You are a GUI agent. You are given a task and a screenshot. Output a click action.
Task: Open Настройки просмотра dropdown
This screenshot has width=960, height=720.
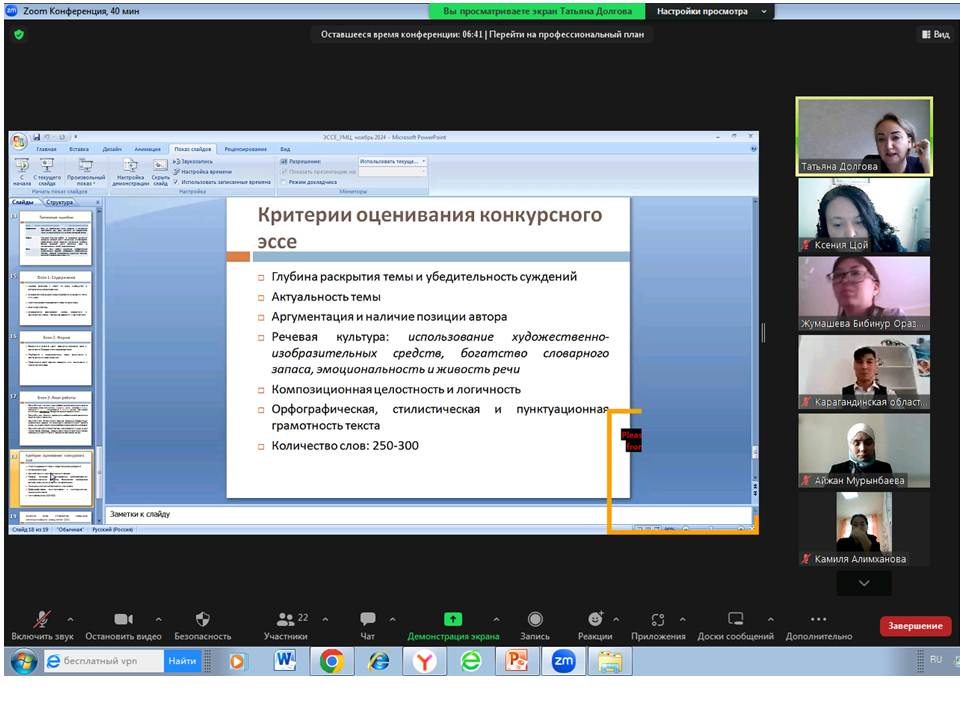click(x=710, y=11)
